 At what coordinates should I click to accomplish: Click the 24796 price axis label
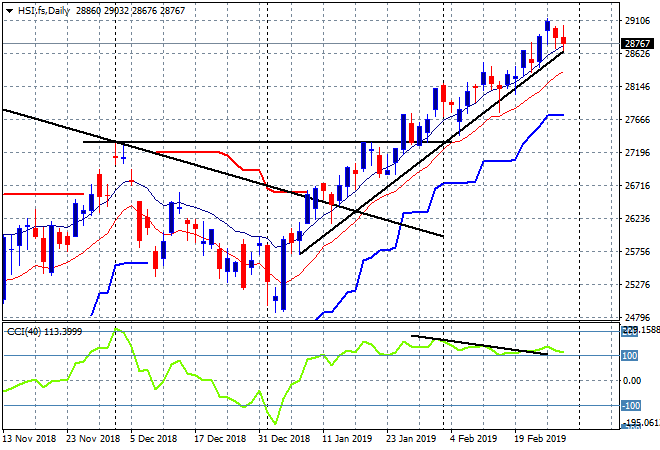(x=637, y=317)
